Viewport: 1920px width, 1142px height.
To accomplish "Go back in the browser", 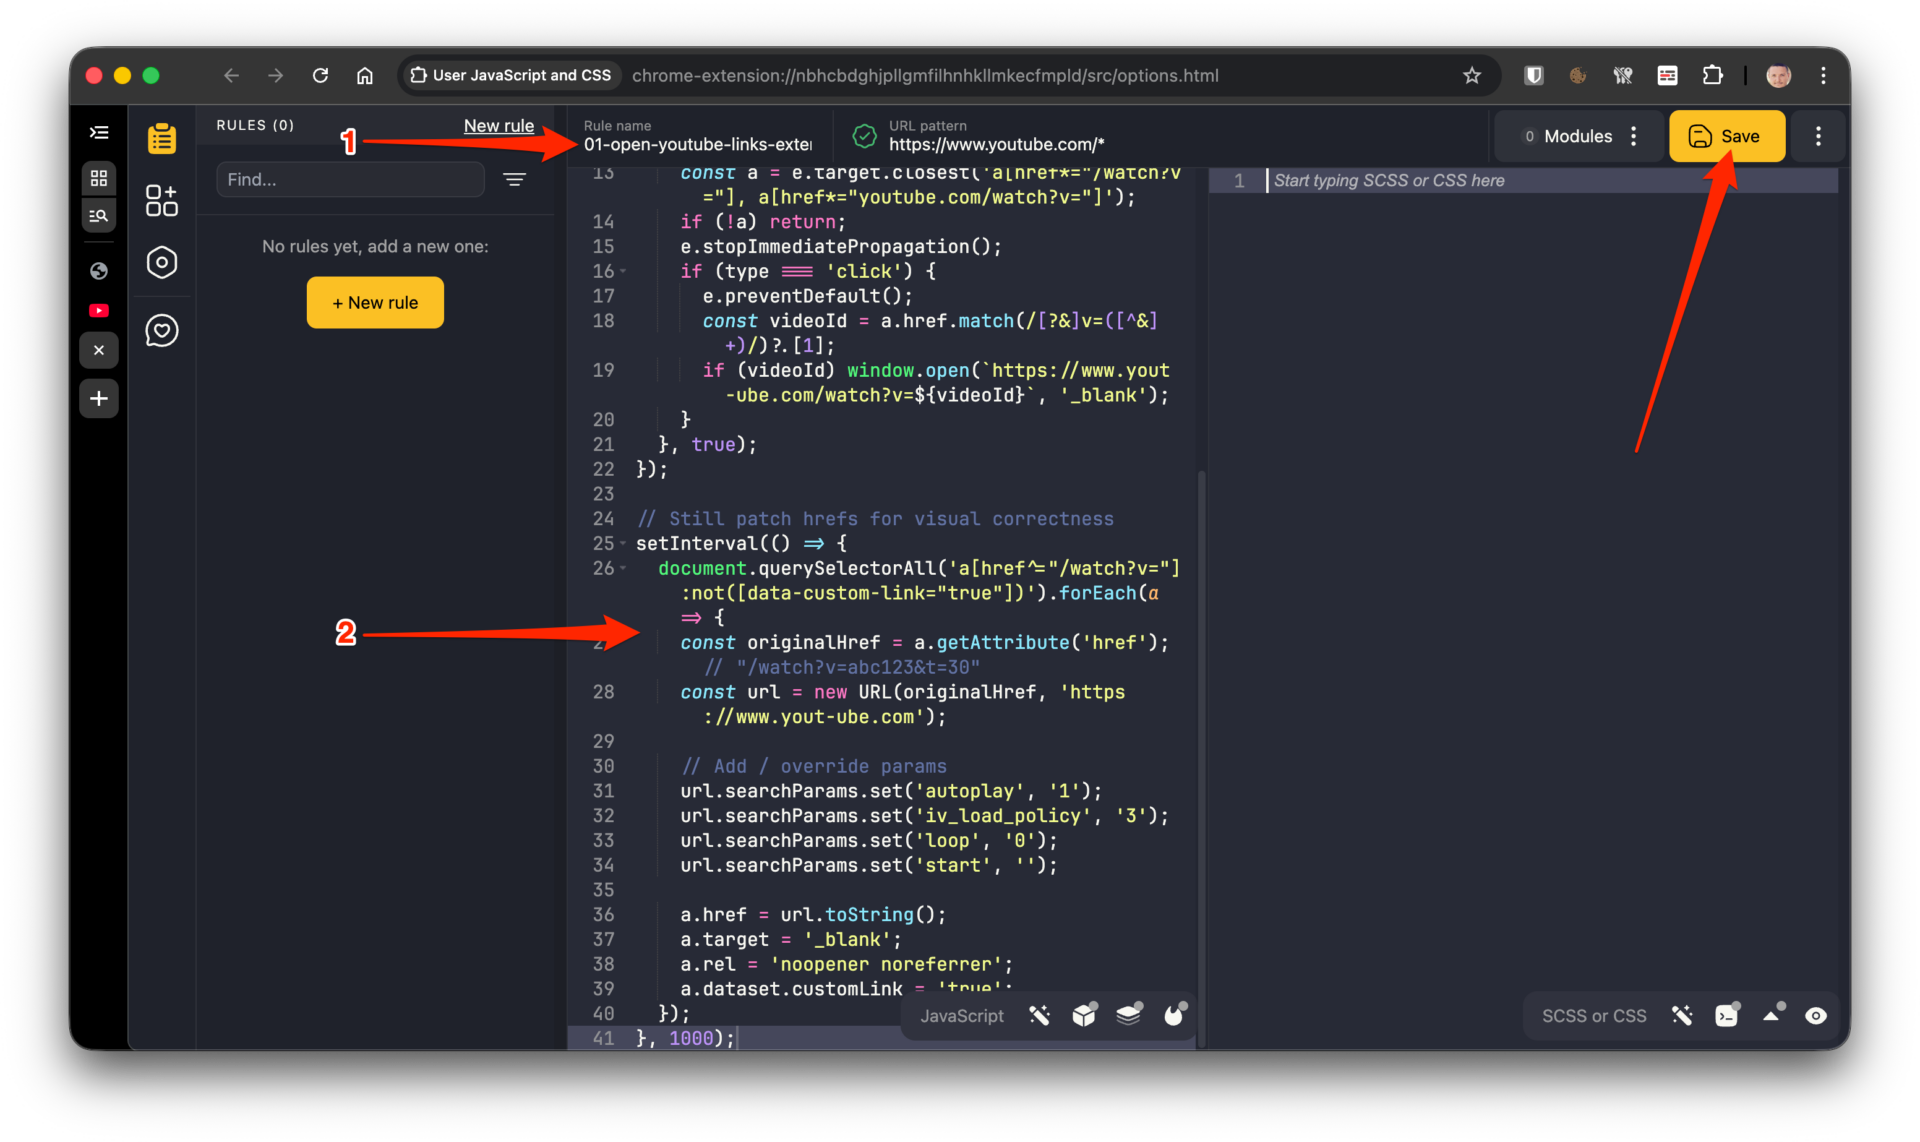I will point(231,75).
